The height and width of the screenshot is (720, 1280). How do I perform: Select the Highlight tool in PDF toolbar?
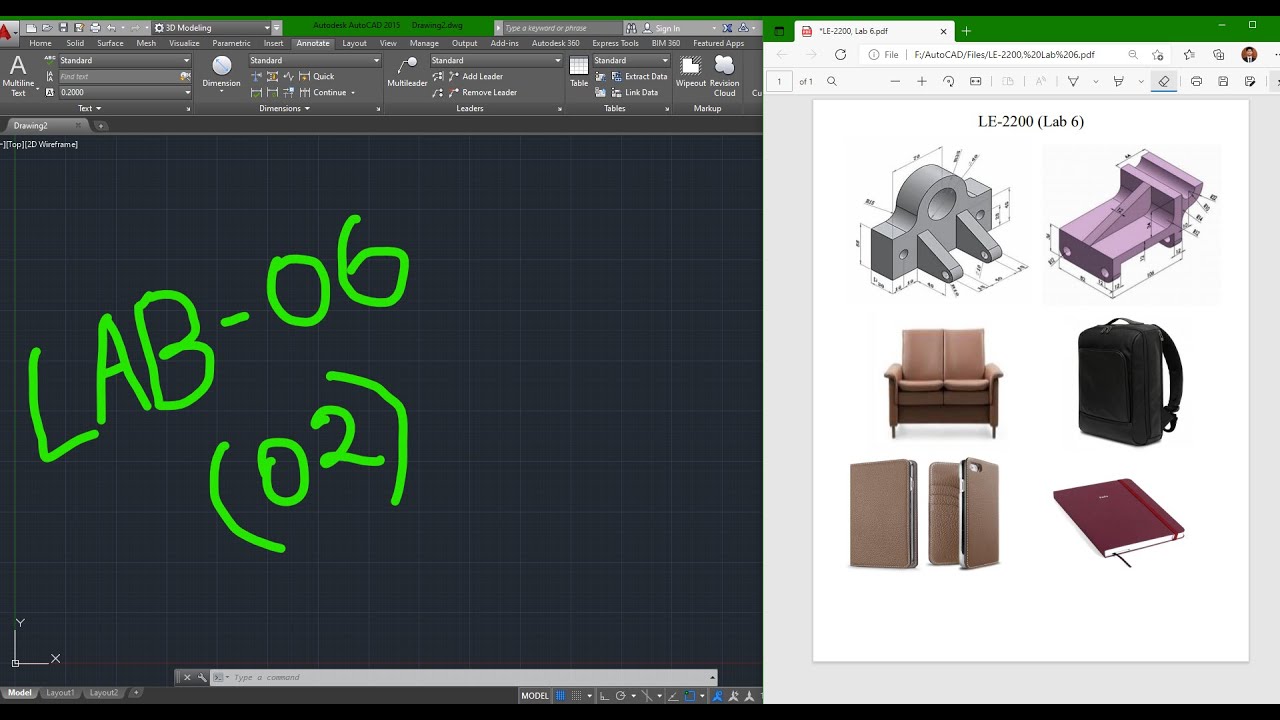coord(1118,81)
